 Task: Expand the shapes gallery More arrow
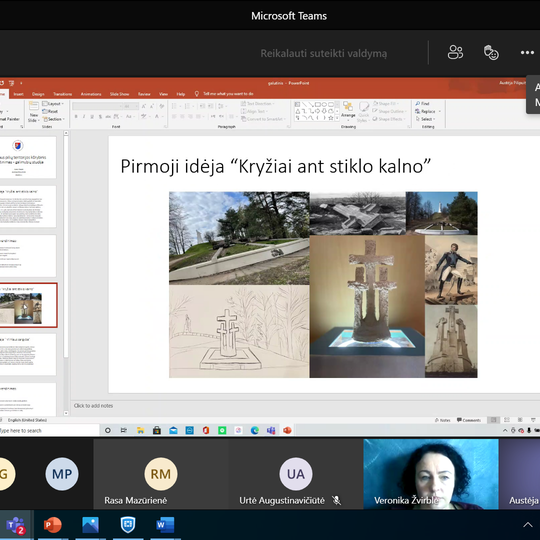pyautogui.click(x=337, y=118)
